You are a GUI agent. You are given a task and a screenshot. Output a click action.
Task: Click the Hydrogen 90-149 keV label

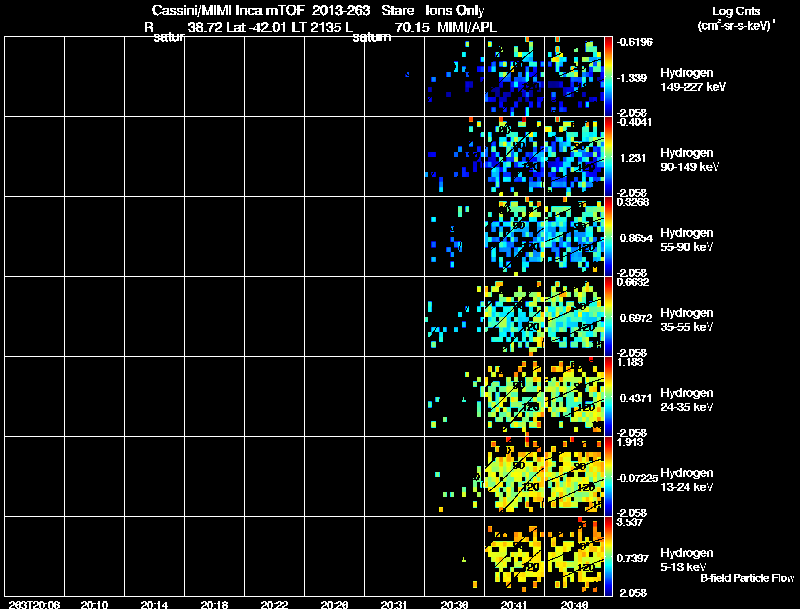689,160
